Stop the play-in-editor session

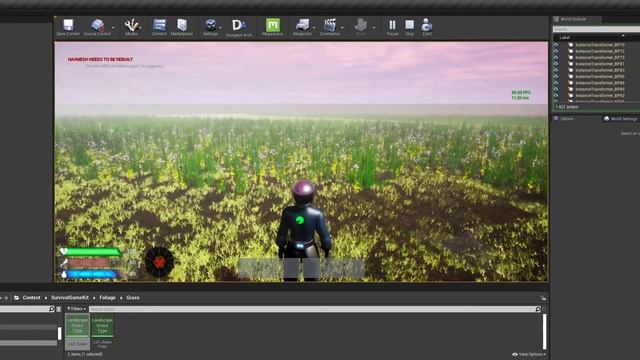point(409,25)
